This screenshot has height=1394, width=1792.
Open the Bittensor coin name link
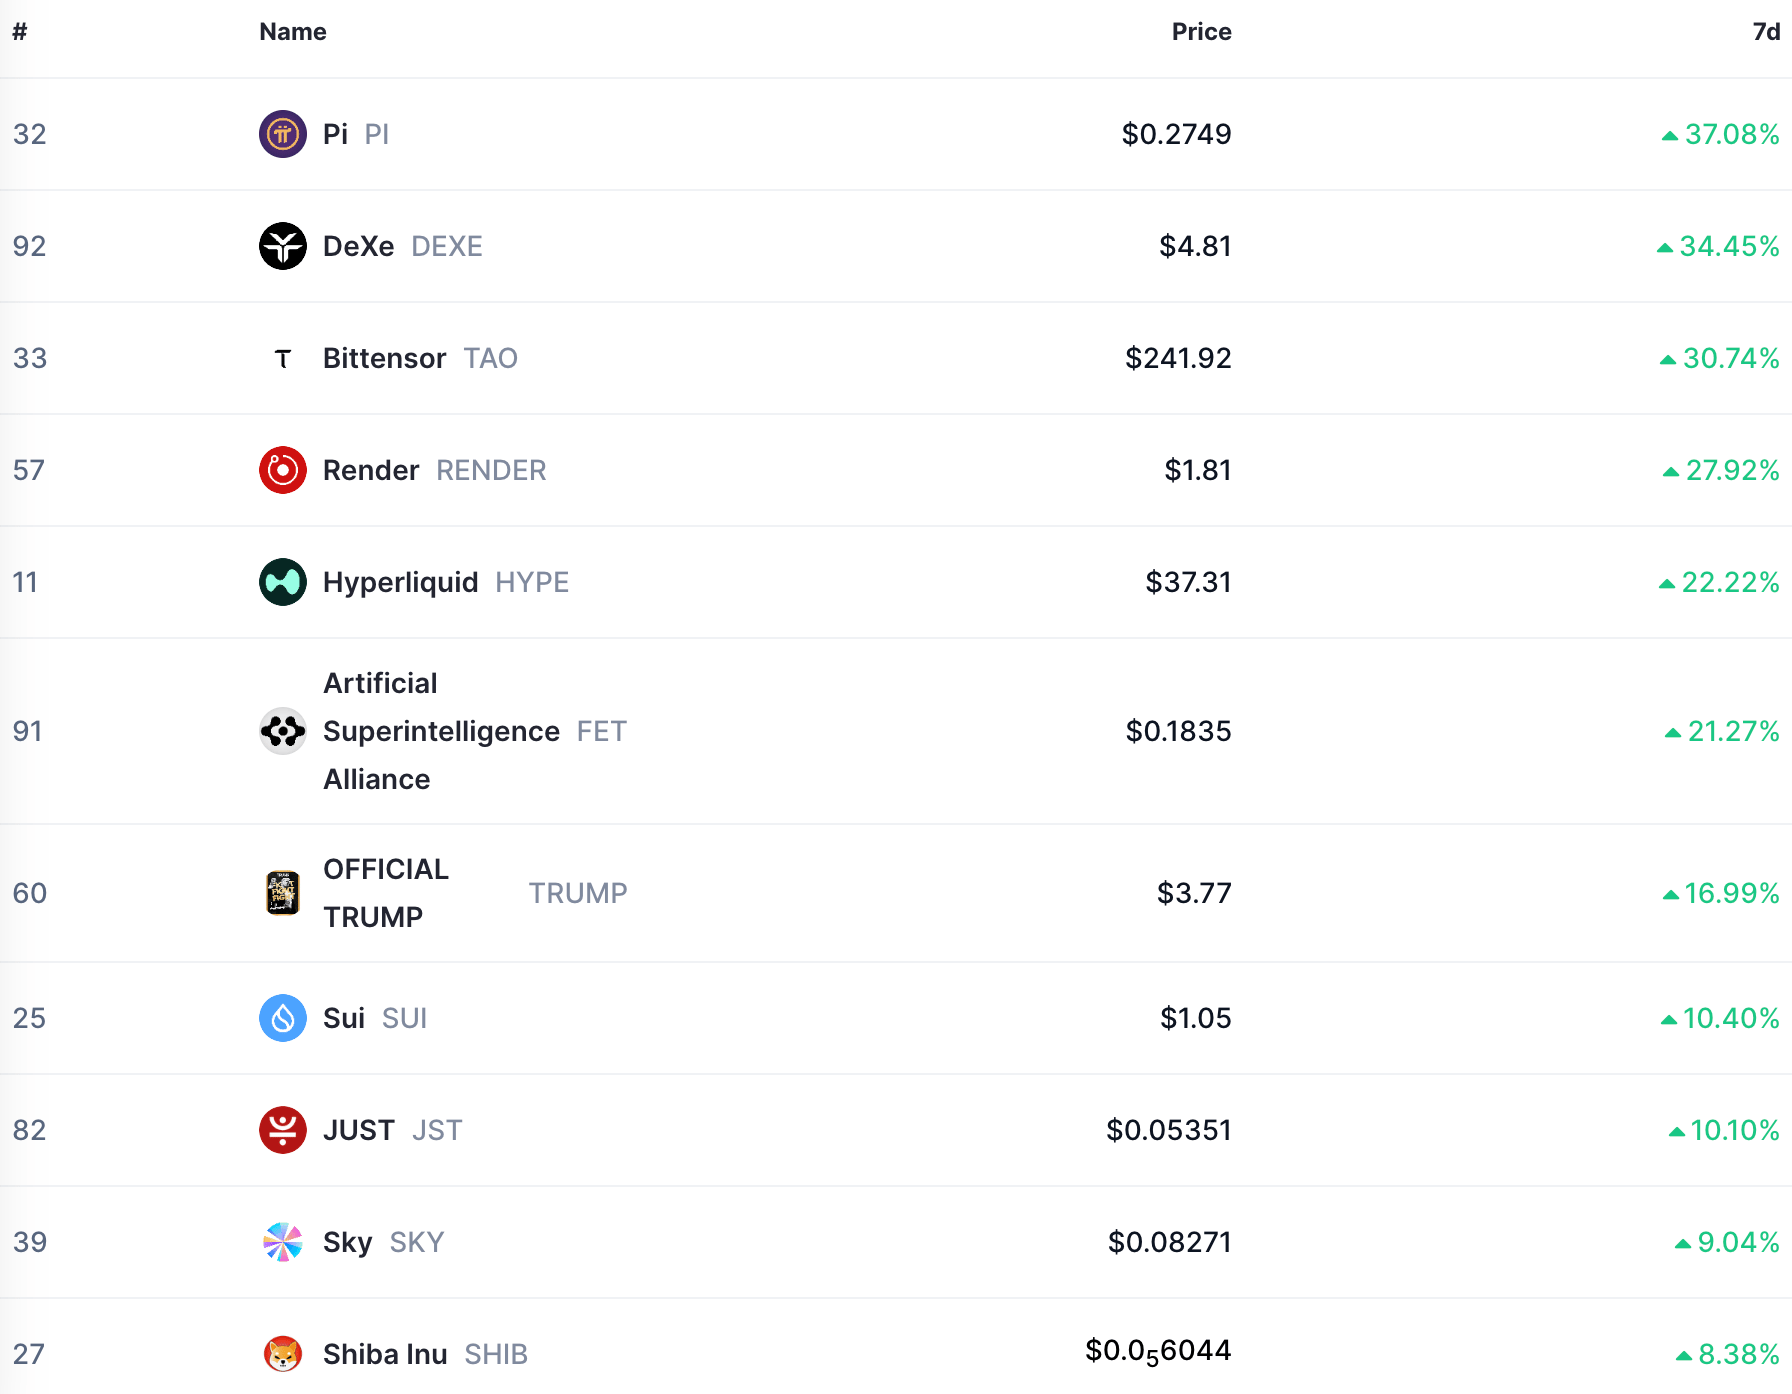click(384, 358)
